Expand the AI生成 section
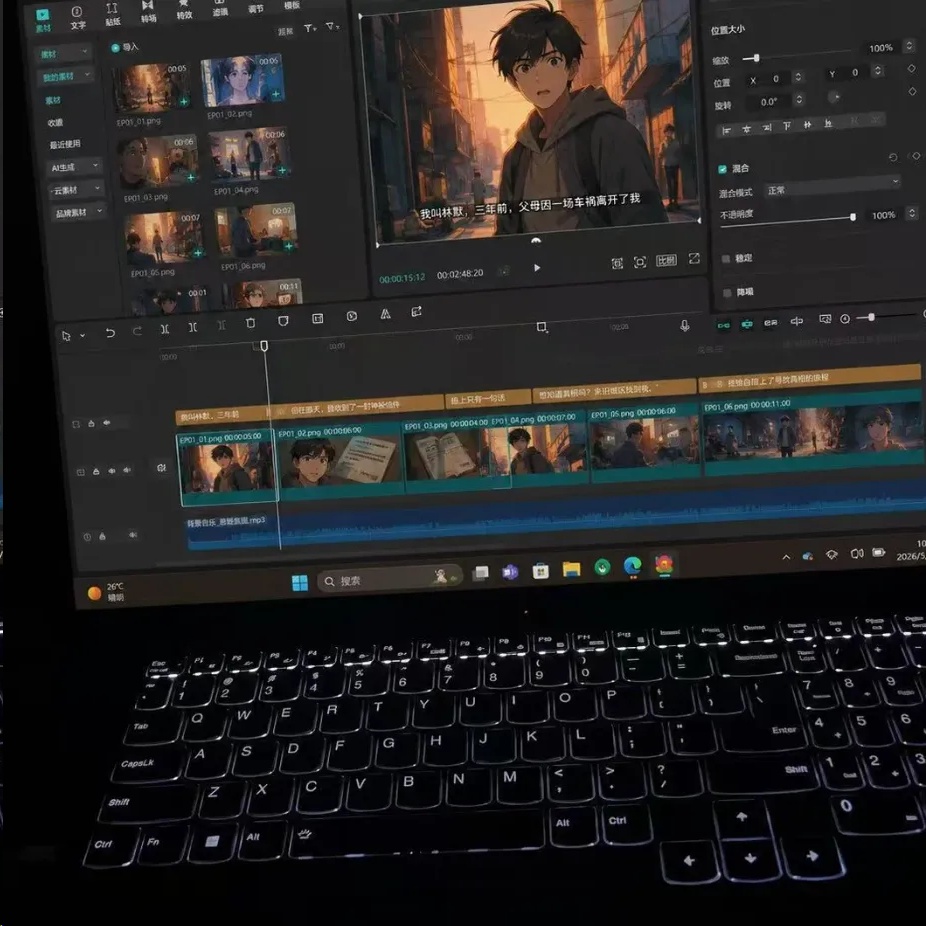Screen dimensions: 926x926 (75, 167)
